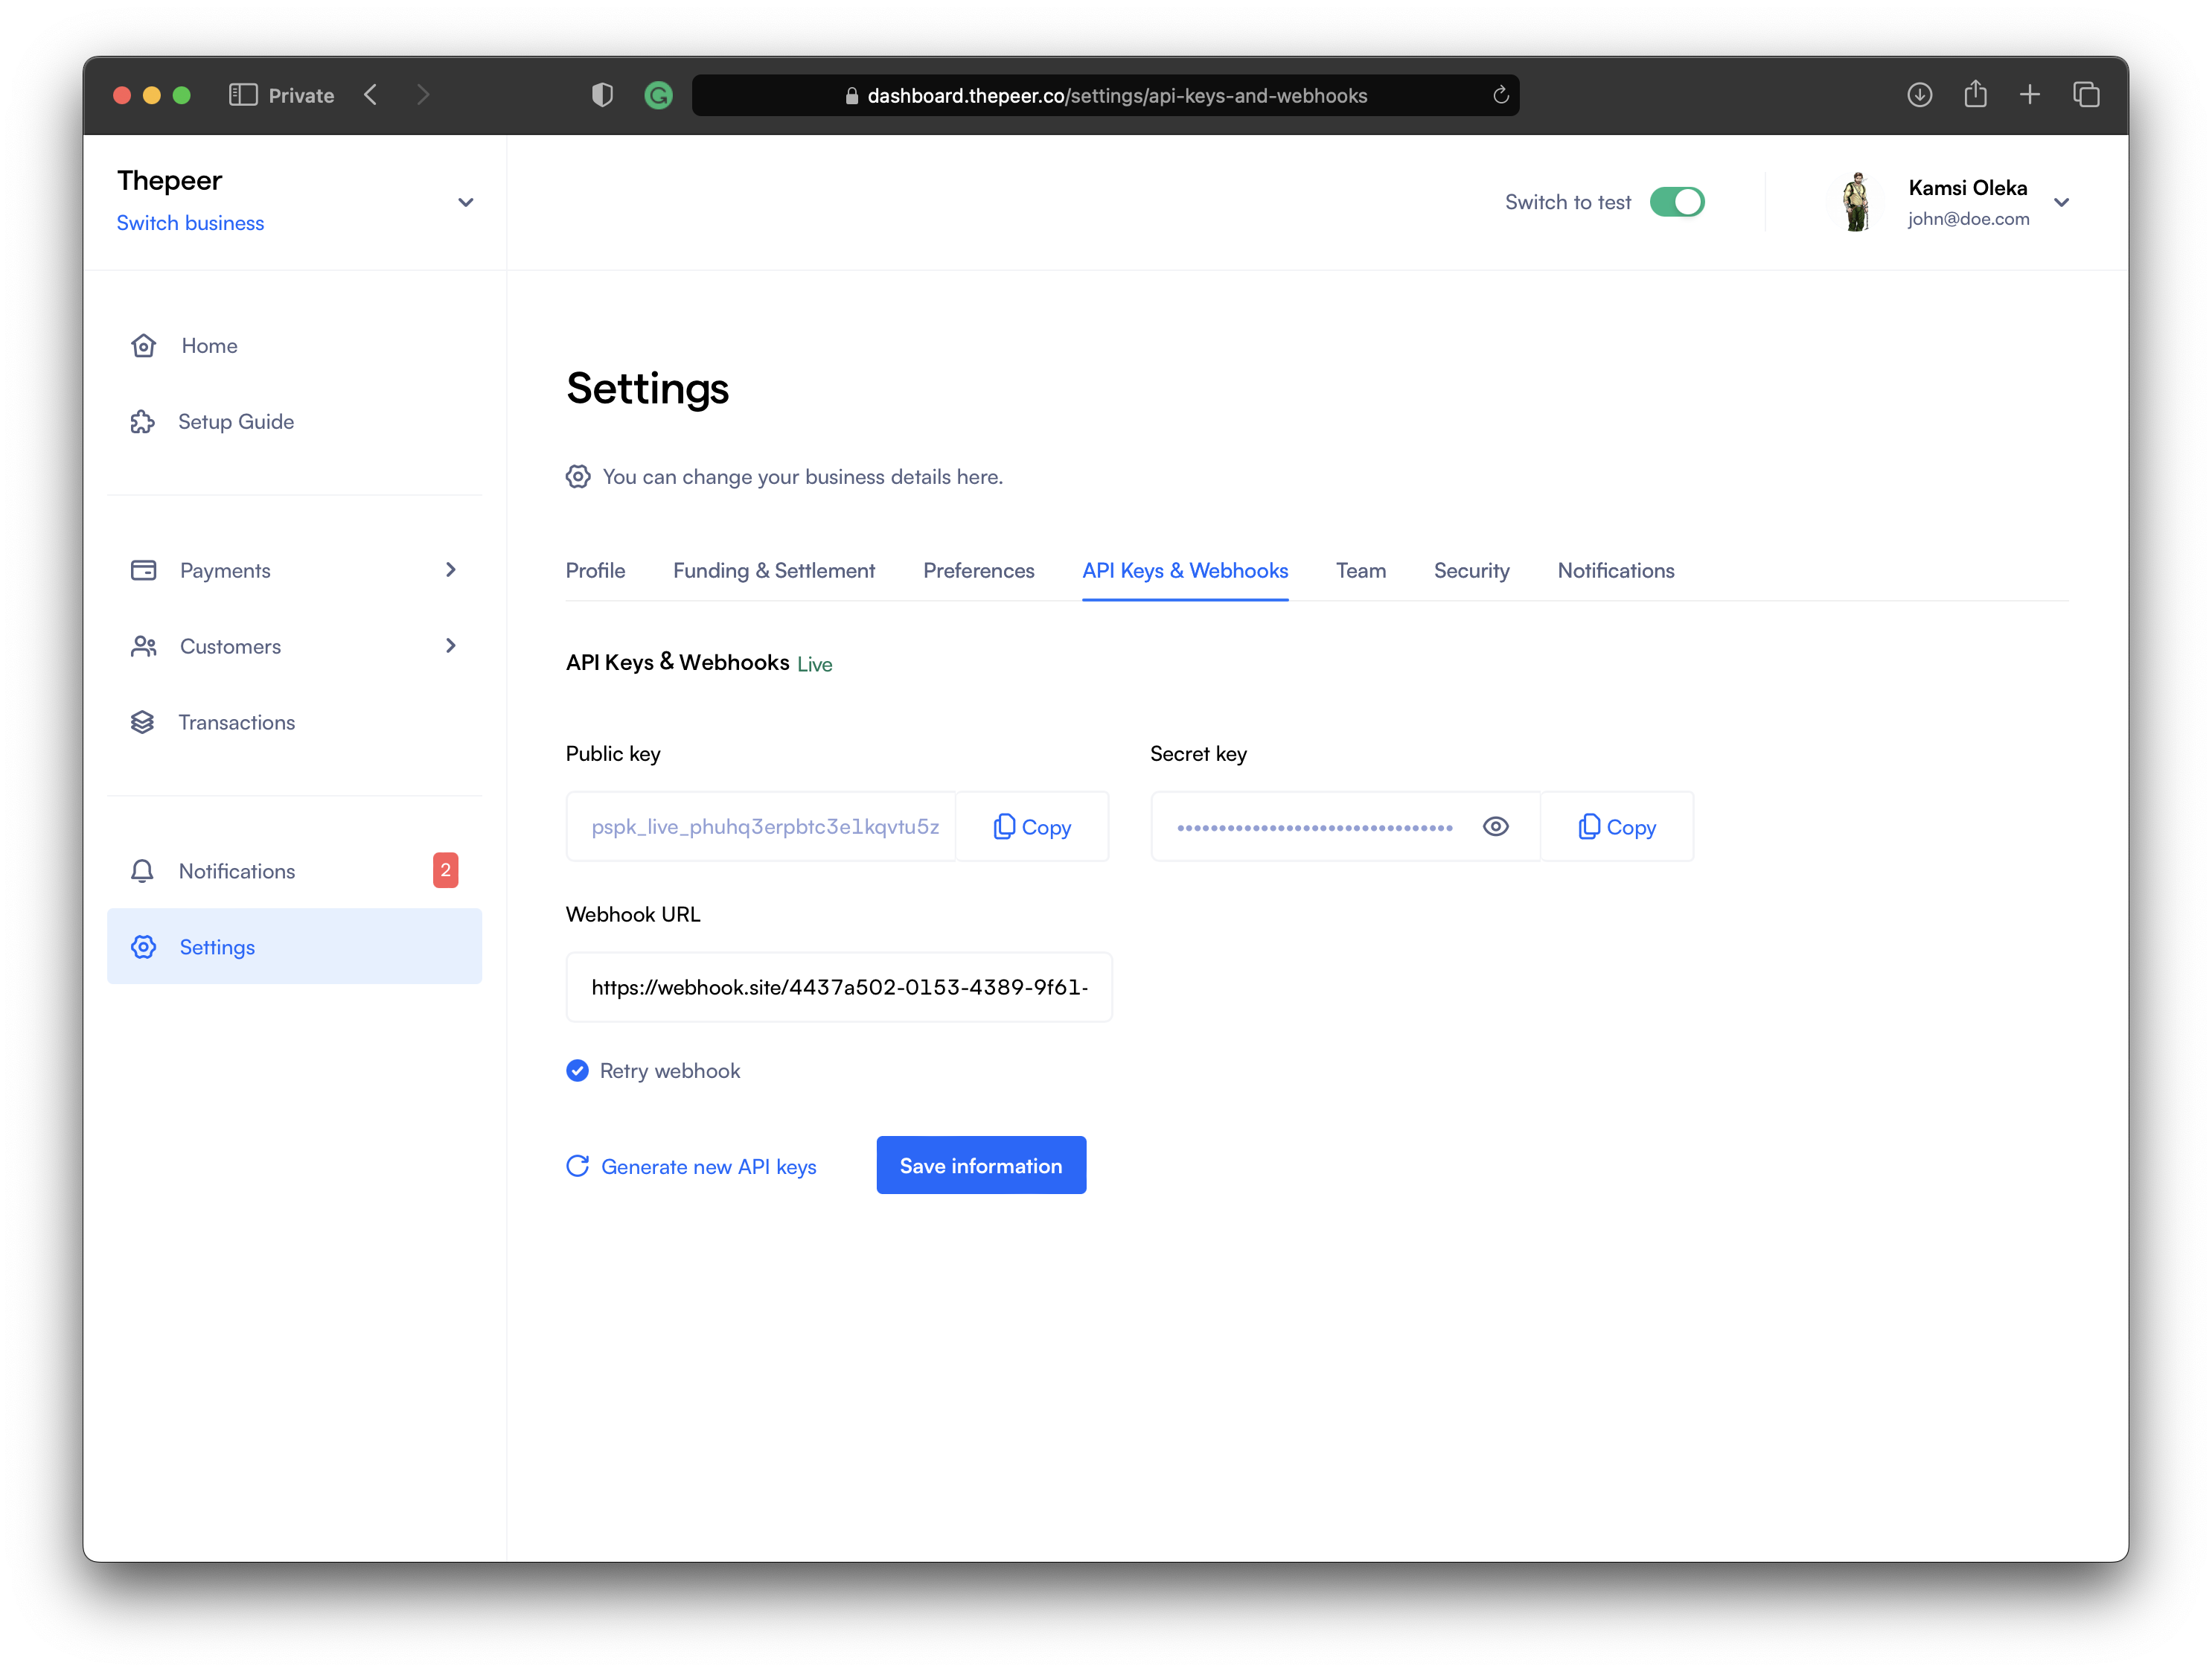
Task: Click the red notifications badge showing 2
Action: pos(445,870)
